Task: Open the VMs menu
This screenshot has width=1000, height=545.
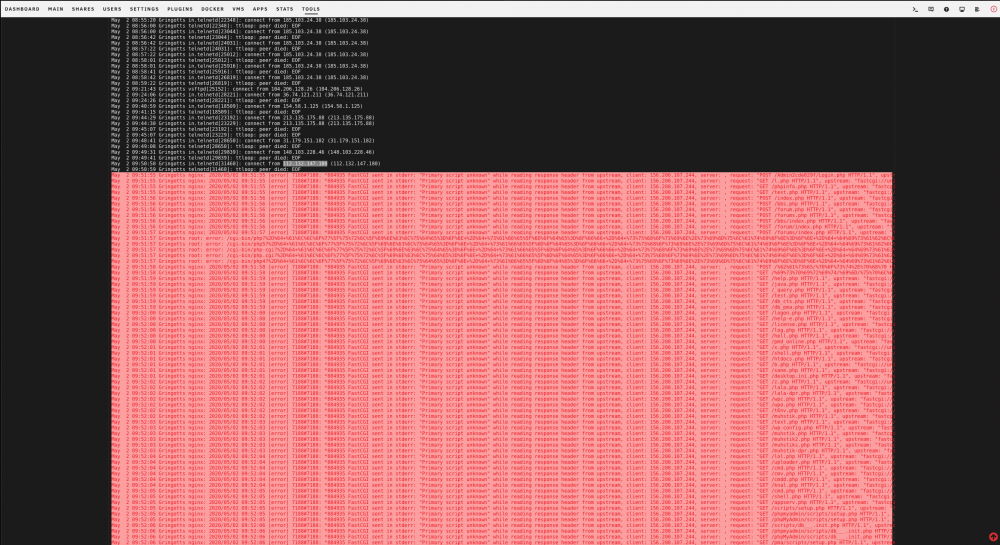Action: pos(239,9)
